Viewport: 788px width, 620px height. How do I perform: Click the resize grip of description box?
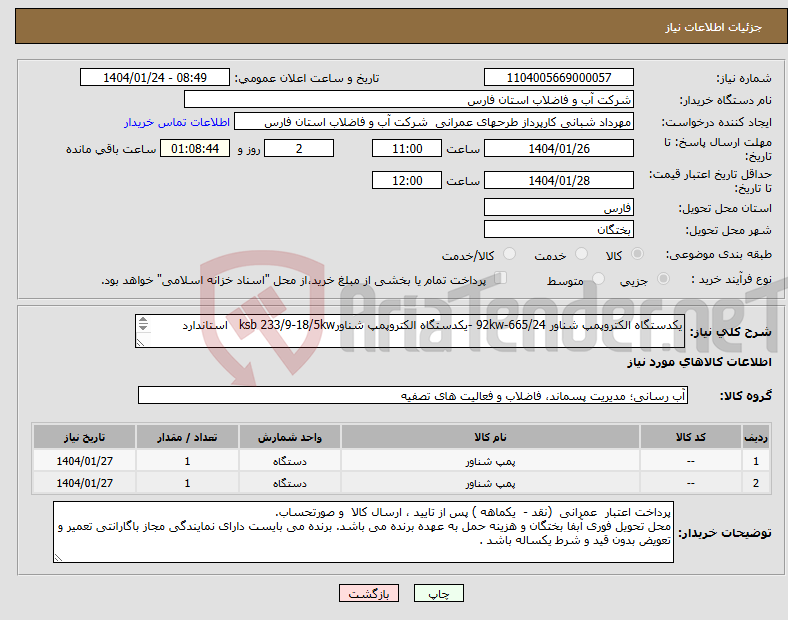pyautogui.click(x=140, y=343)
